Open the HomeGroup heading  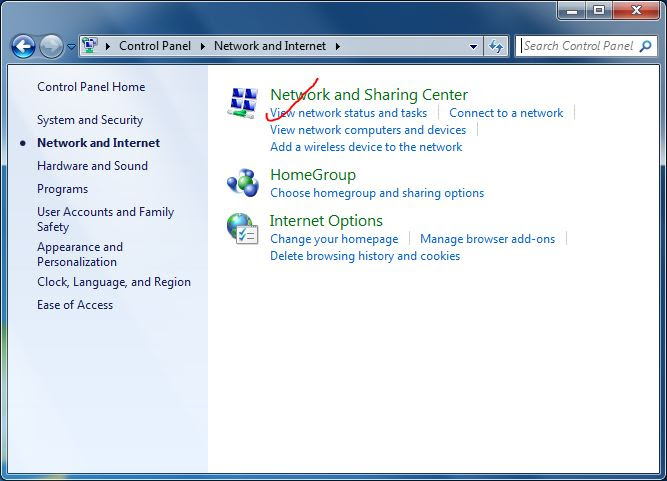[x=313, y=175]
